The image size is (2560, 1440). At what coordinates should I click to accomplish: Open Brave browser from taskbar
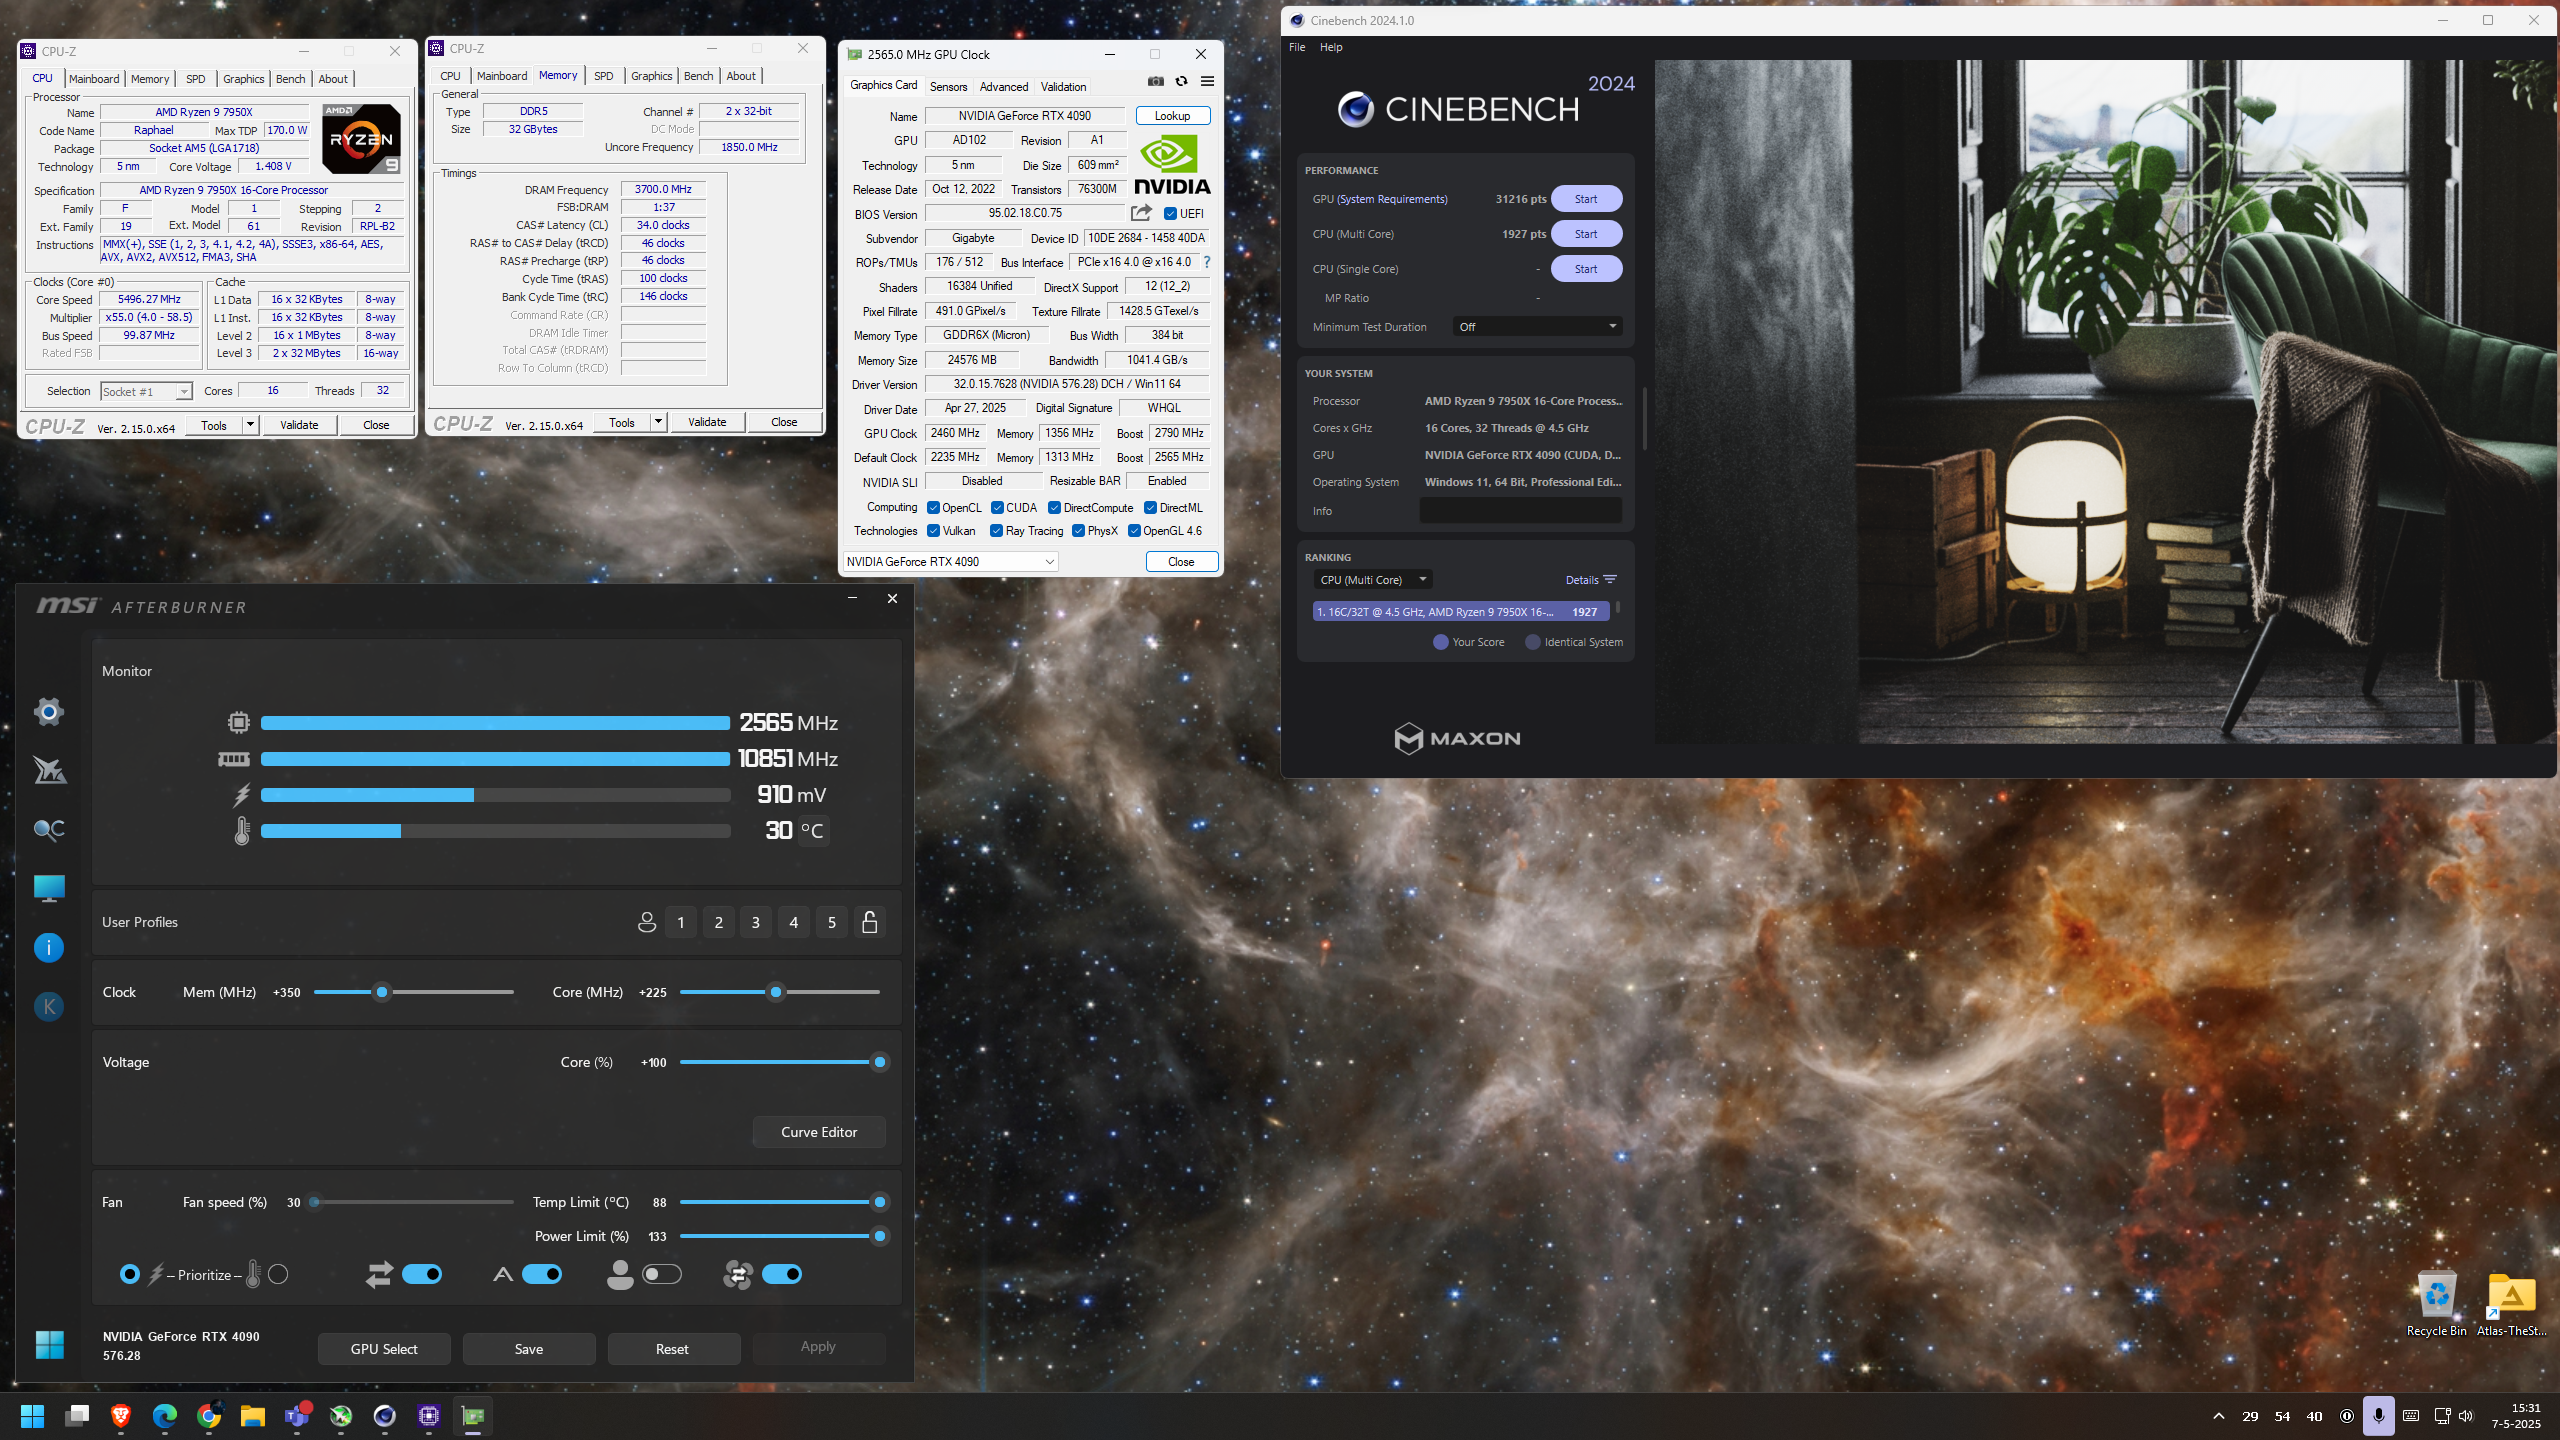tap(121, 1416)
